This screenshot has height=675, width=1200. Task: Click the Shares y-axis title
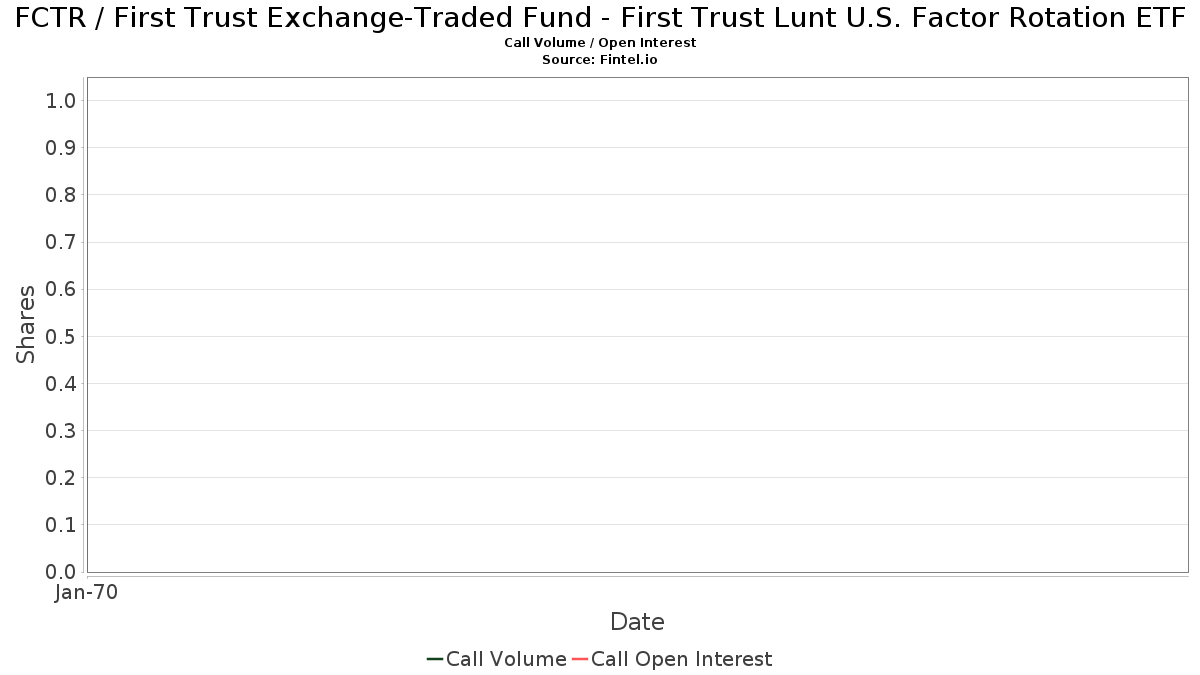tap(26, 325)
